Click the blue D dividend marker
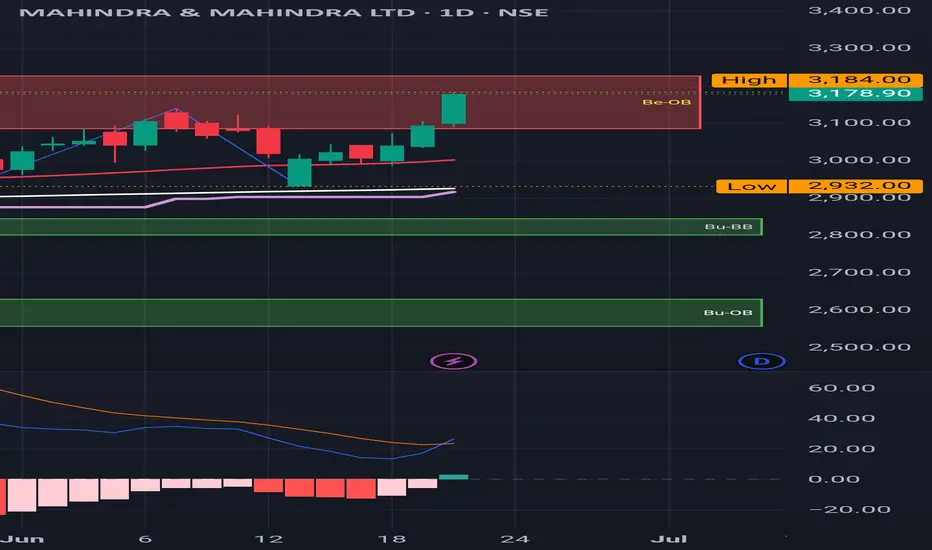Screen dimensions: 932x550 pos(761,361)
